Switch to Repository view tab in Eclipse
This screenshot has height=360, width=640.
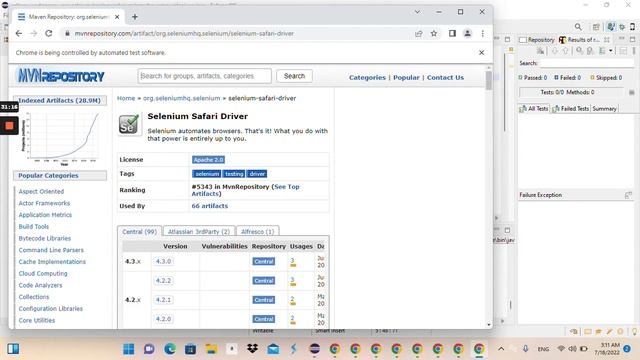pos(537,40)
